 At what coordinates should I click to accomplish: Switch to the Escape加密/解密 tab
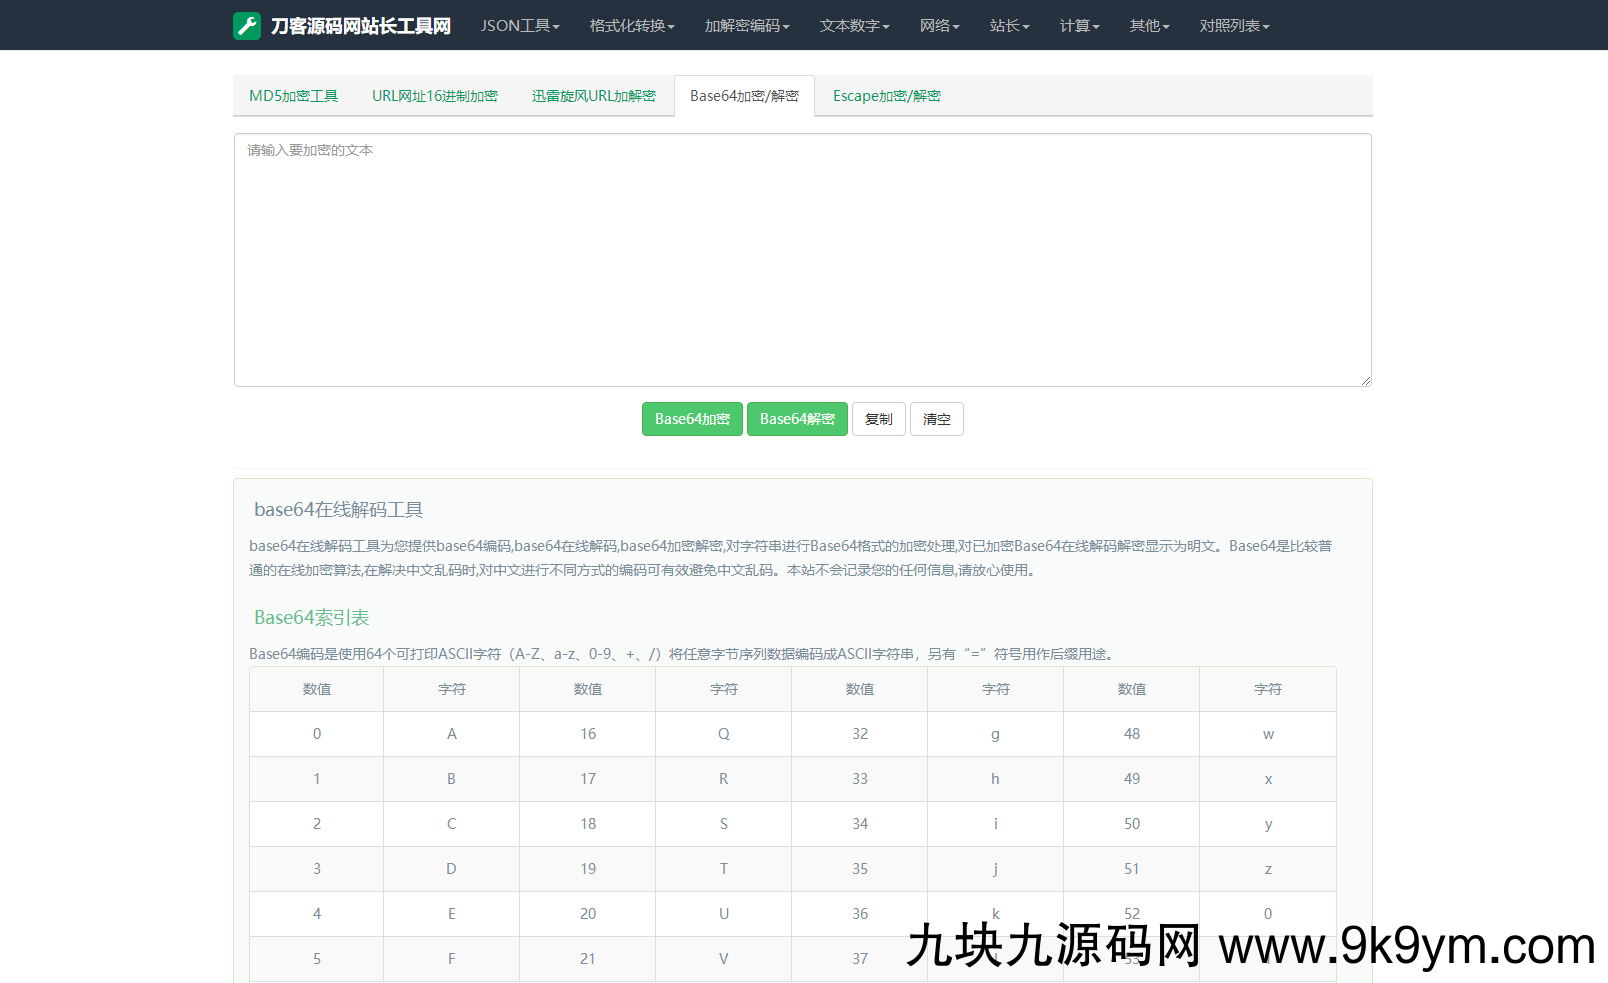point(886,96)
